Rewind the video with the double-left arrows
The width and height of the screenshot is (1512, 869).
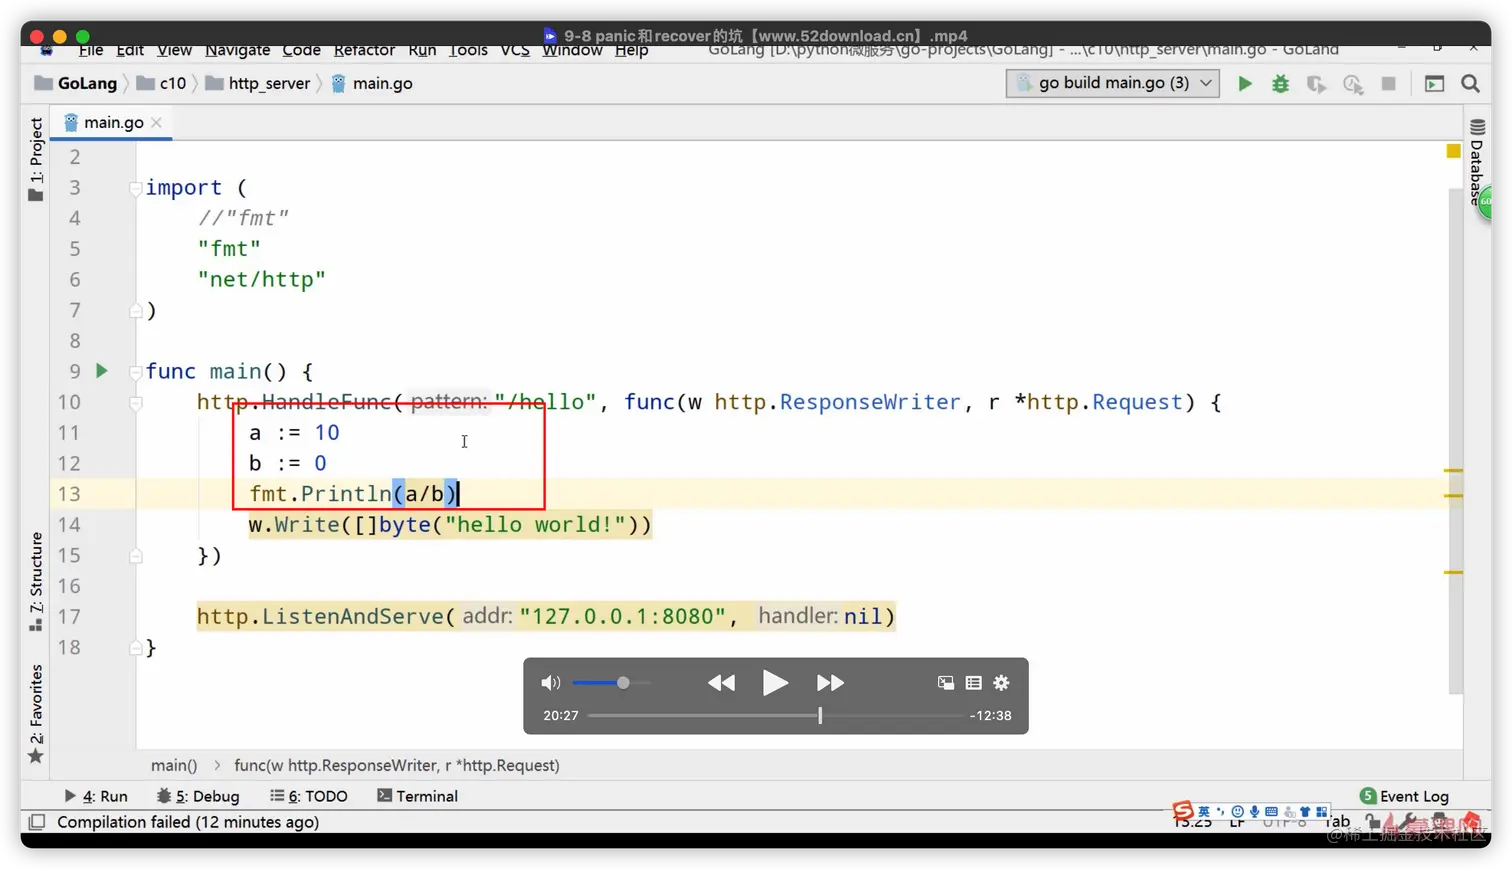(721, 683)
